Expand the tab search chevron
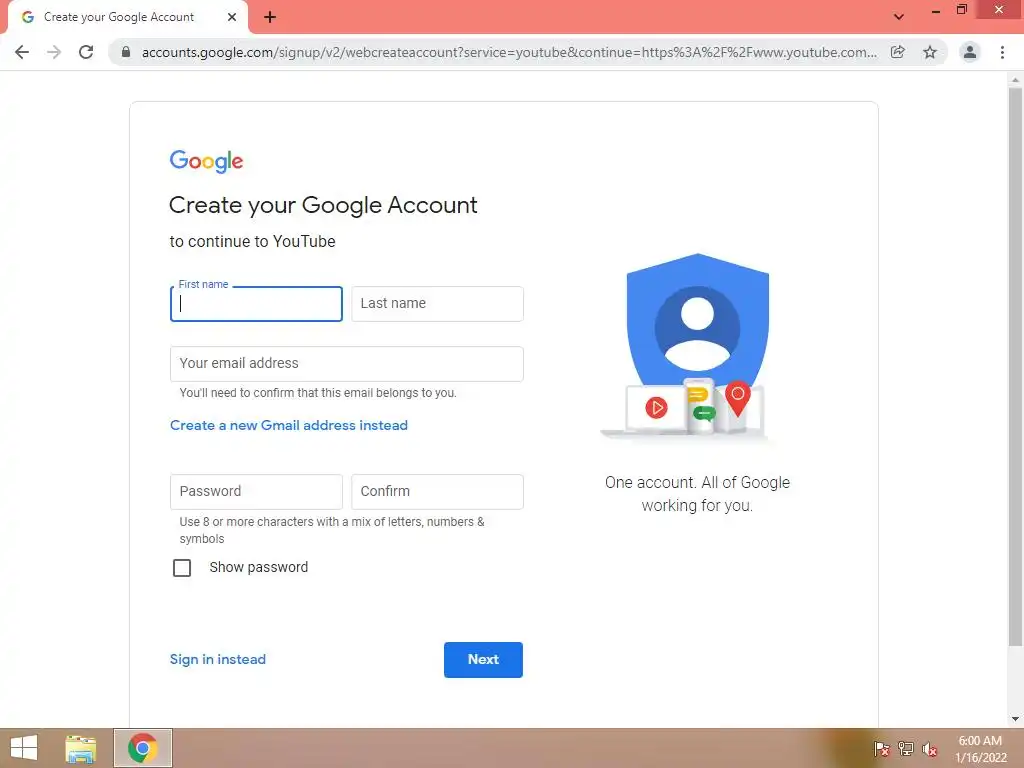This screenshot has width=1024, height=768. 899,17
